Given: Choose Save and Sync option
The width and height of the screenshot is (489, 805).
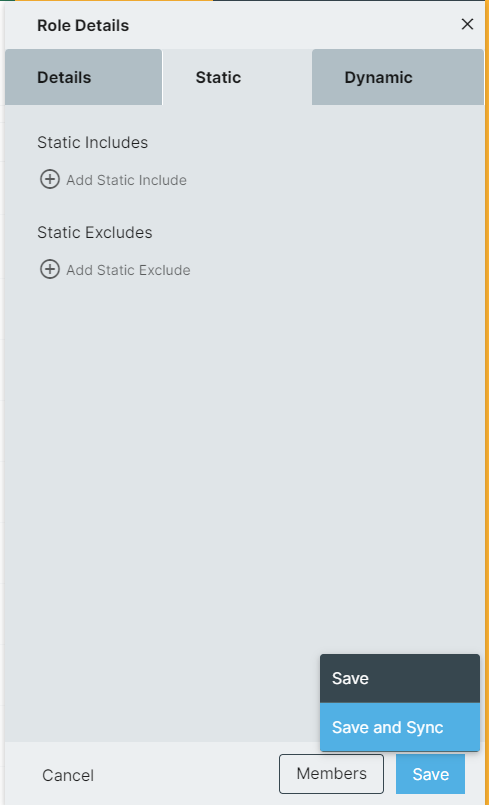Looking at the screenshot, I should pyautogui.click(x=400, y=727).
